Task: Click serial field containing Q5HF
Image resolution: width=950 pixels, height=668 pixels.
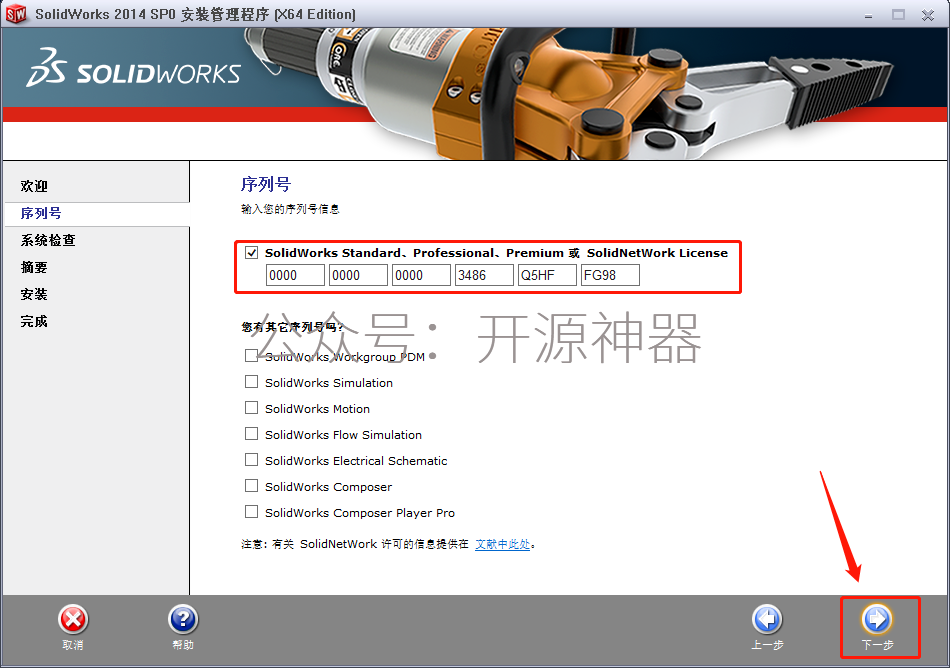Action: (547, 275)
